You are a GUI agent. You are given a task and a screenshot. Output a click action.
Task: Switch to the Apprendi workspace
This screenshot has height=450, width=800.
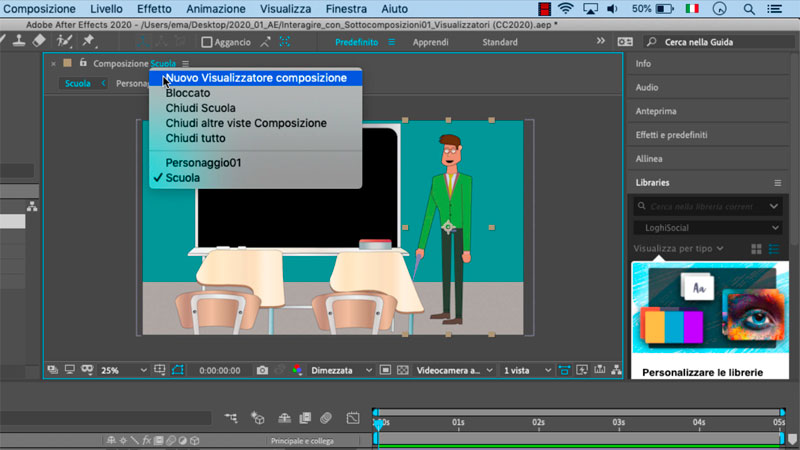point(431,42)
